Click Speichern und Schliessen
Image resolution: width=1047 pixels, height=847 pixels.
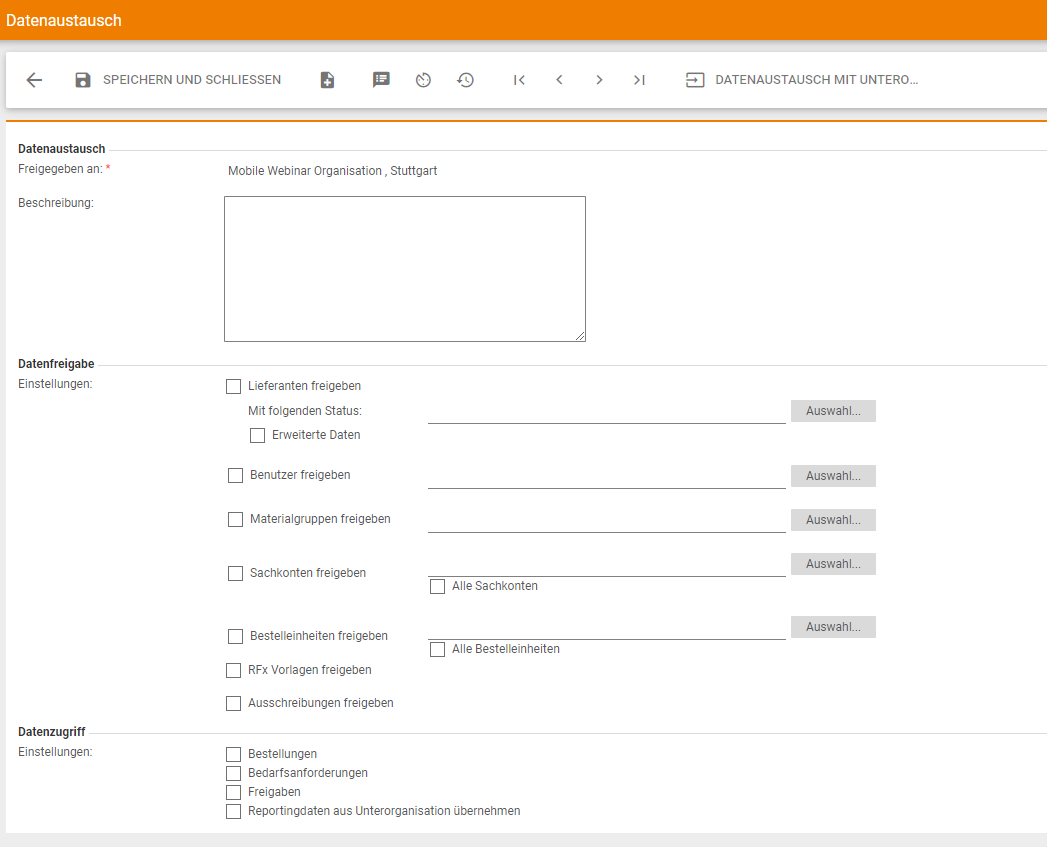178,80
